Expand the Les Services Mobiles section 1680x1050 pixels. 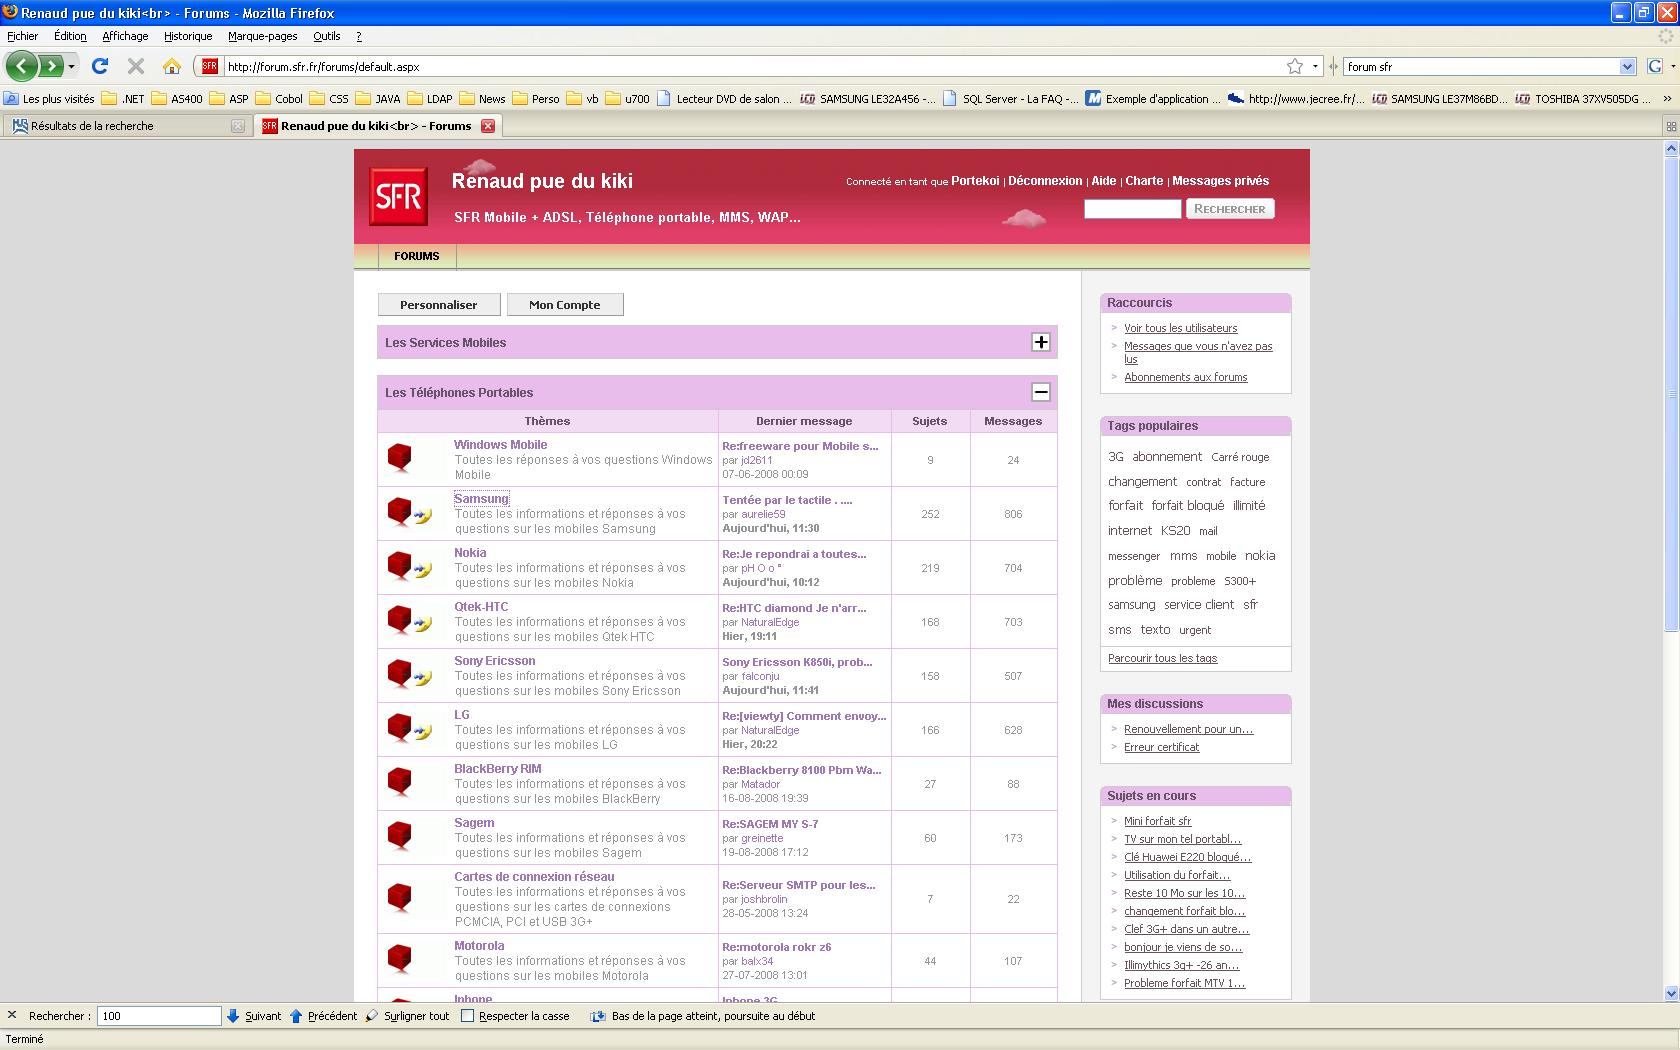click(1041, 342)
